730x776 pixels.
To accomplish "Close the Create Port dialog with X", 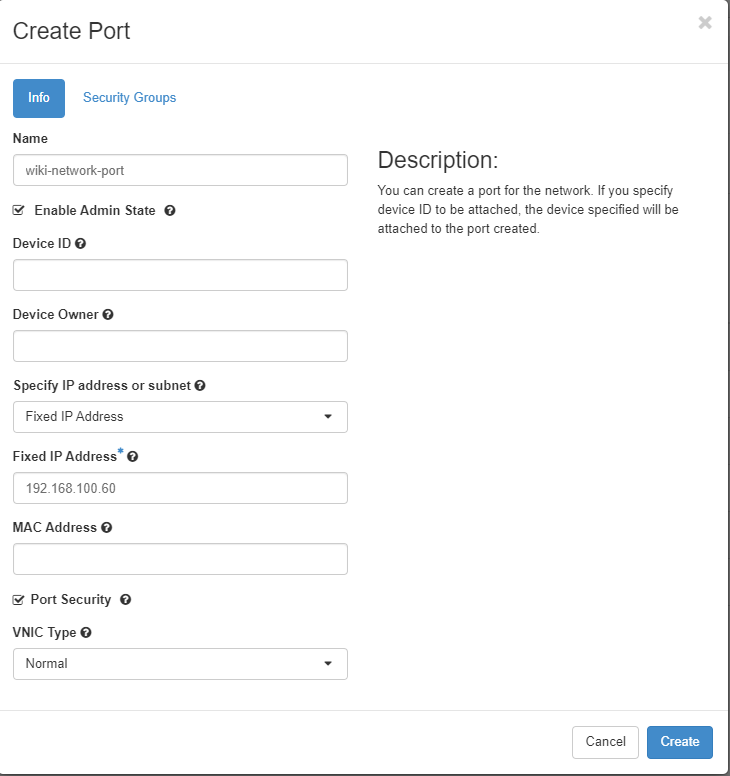I will click(x=705, y=23).
